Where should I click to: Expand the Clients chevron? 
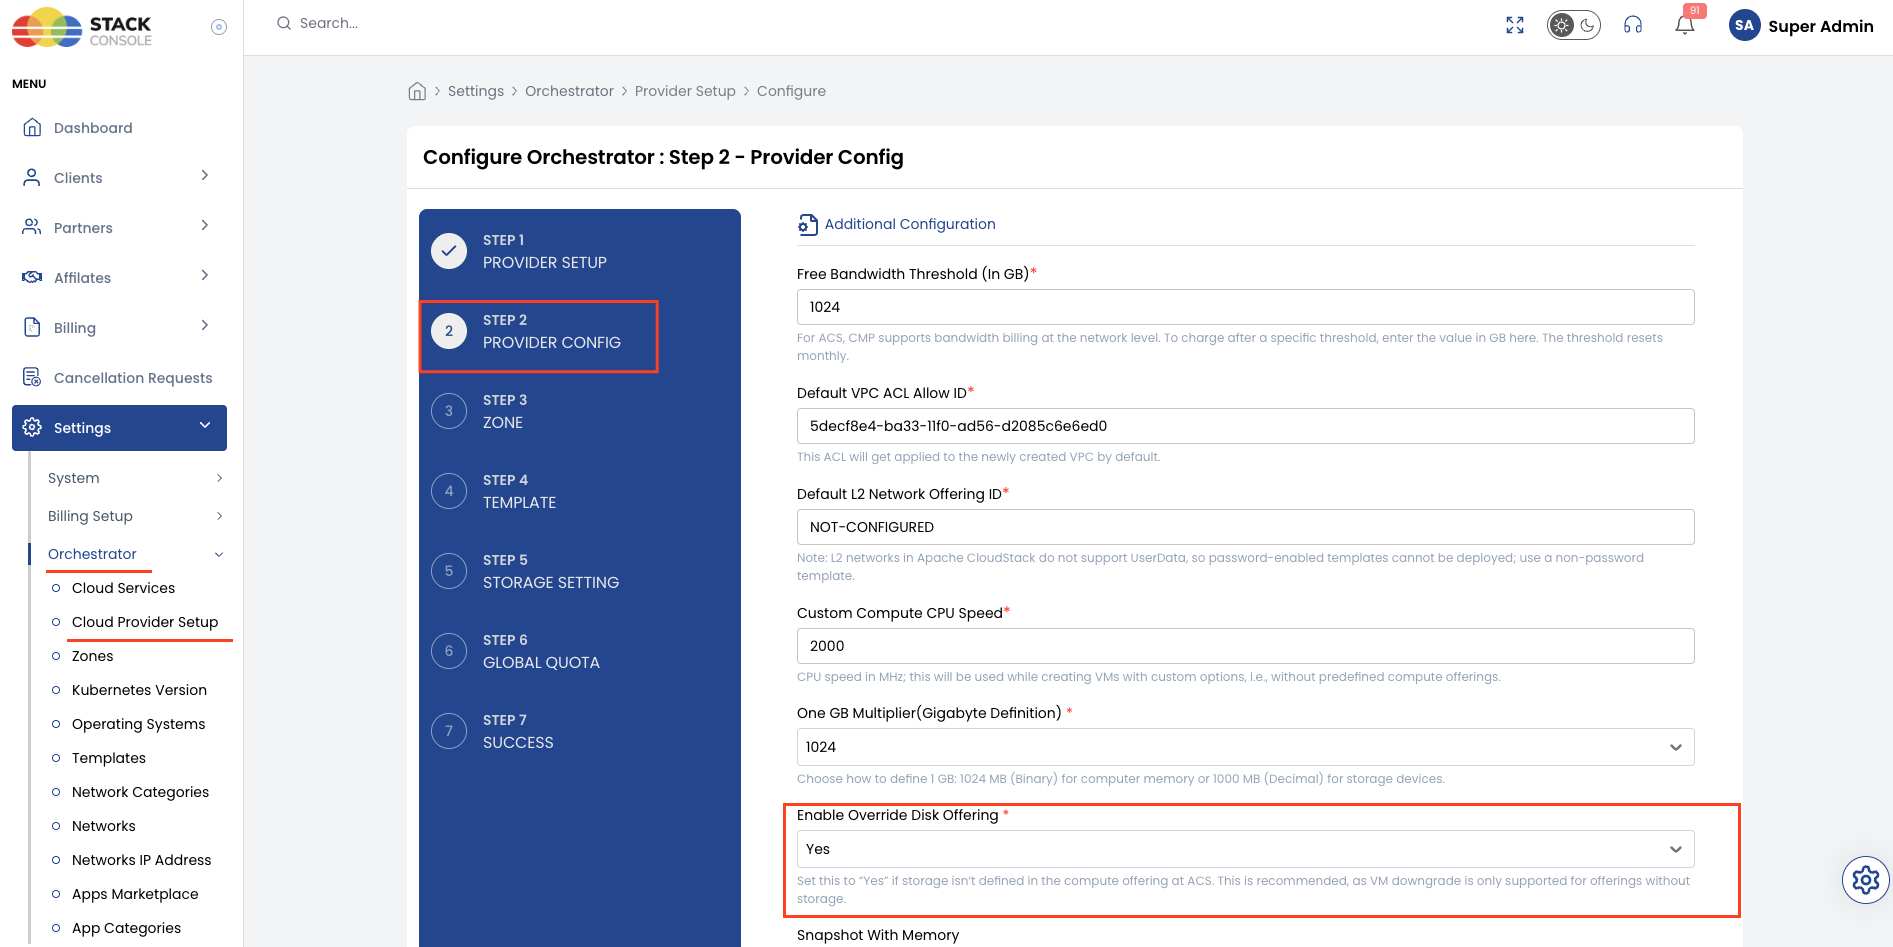[205, 175]
